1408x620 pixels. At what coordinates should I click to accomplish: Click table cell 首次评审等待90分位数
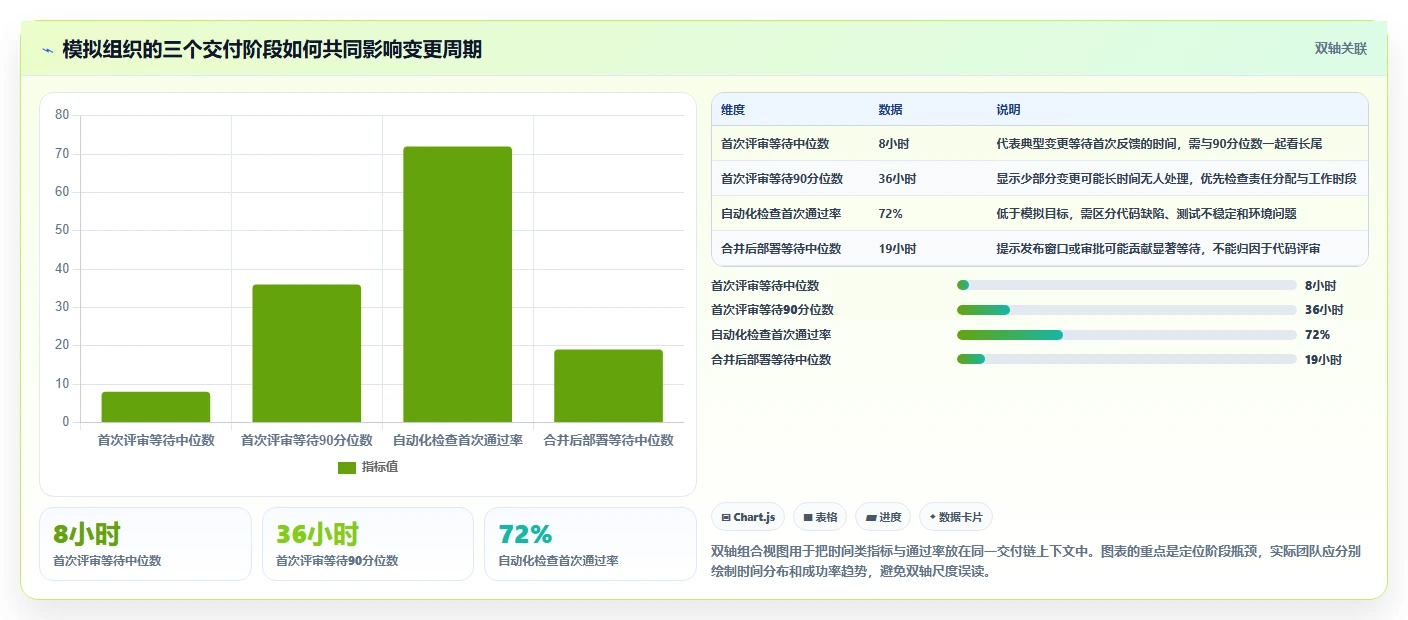782,179
